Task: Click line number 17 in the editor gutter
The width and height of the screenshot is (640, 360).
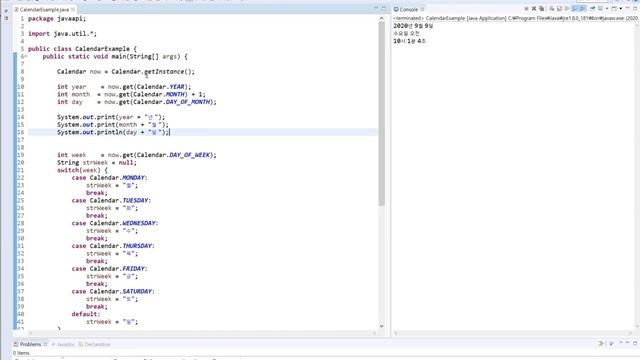Action: (x=21, y=140)
